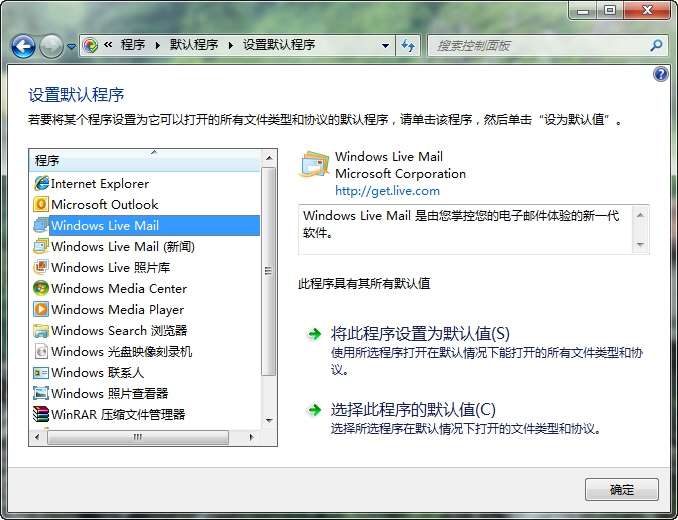Expand the 默认程序 breadcrumb arrow

pyautogui.click(x=231, y=45)
